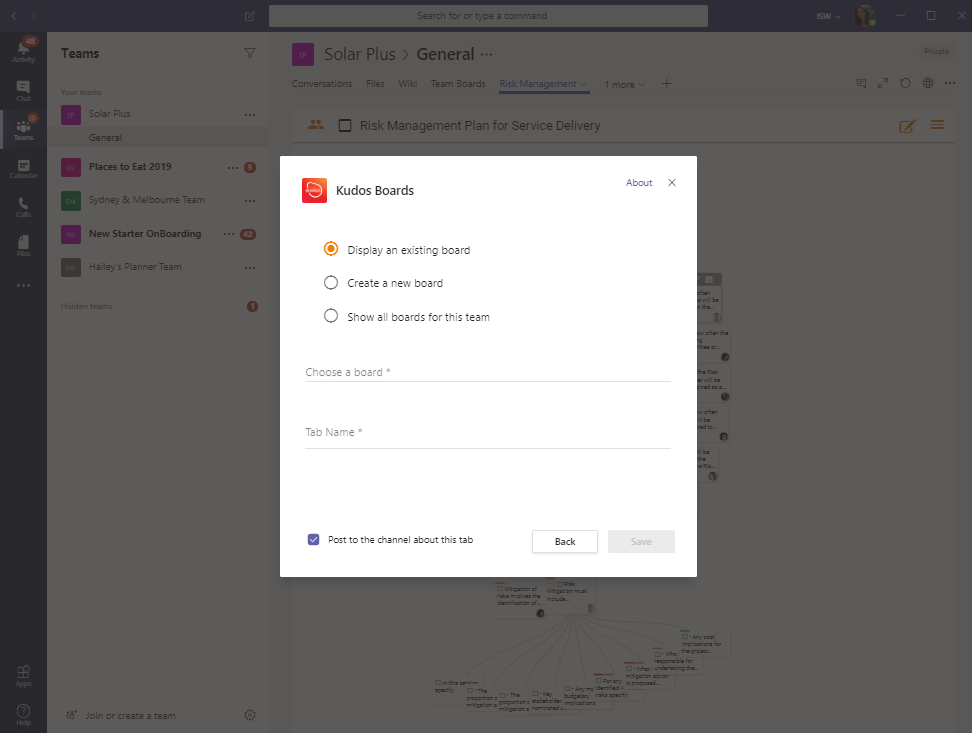Image resolution: width=972 pixels, height=733 pixels.
Task: Click the Save button in dialog
Action: (641, 541)
